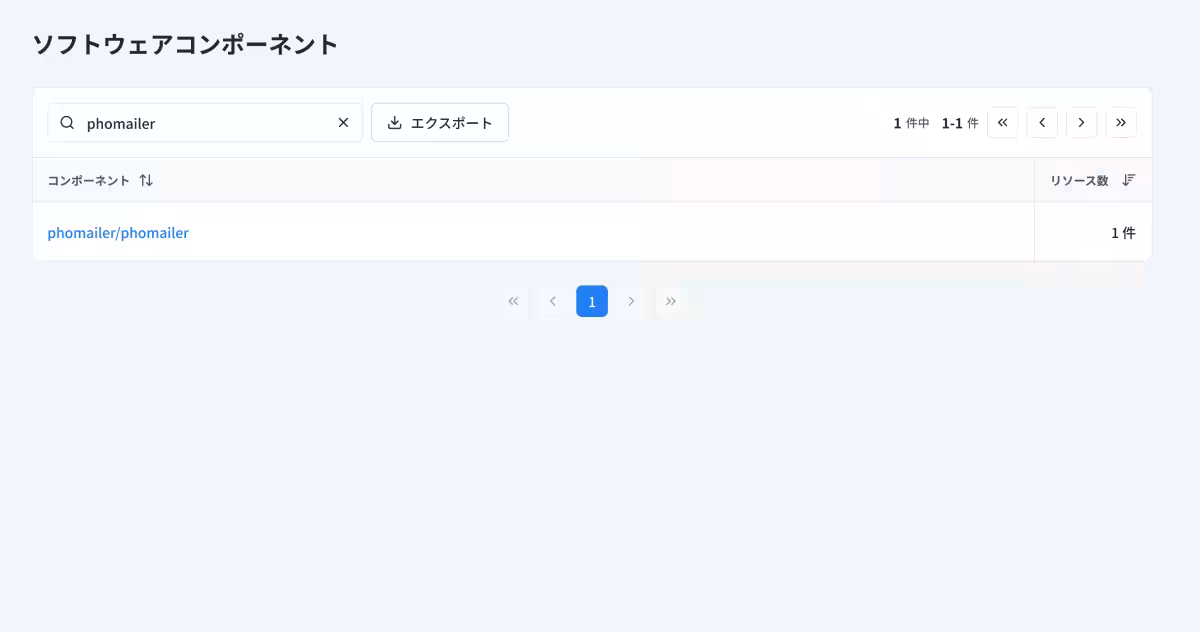
Task: Focus the search field containing phomailer
Action: (205, 123)
